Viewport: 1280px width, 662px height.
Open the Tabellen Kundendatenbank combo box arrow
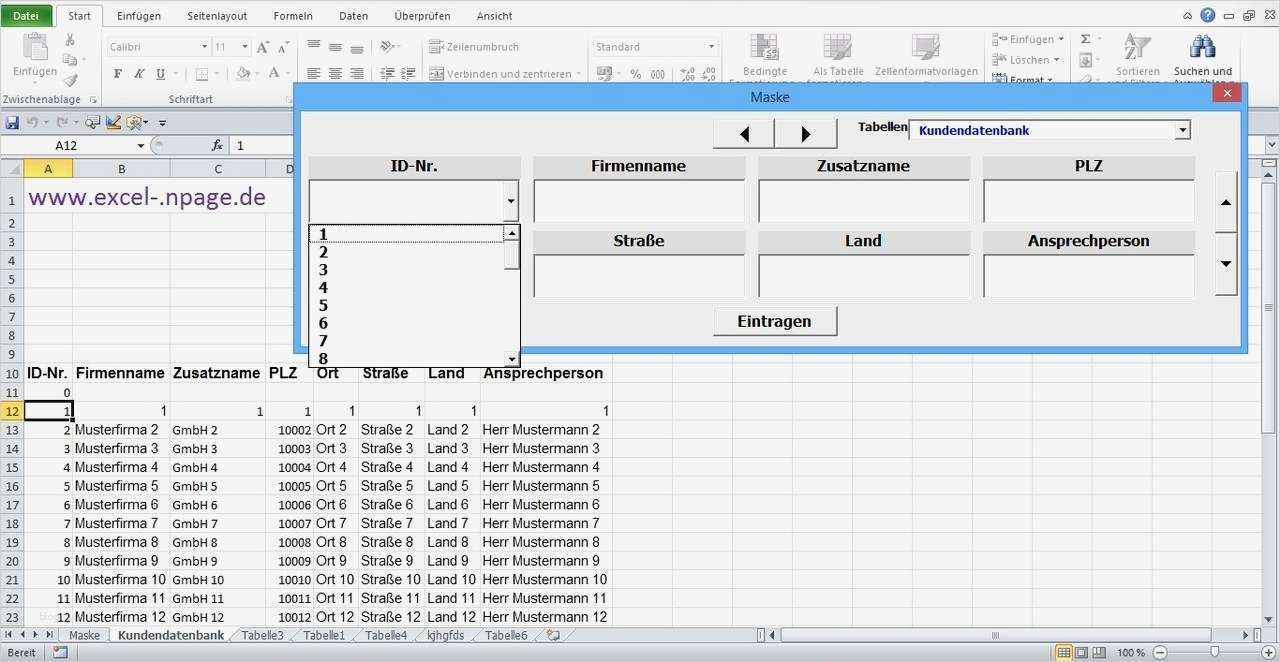click(1182, 130)
